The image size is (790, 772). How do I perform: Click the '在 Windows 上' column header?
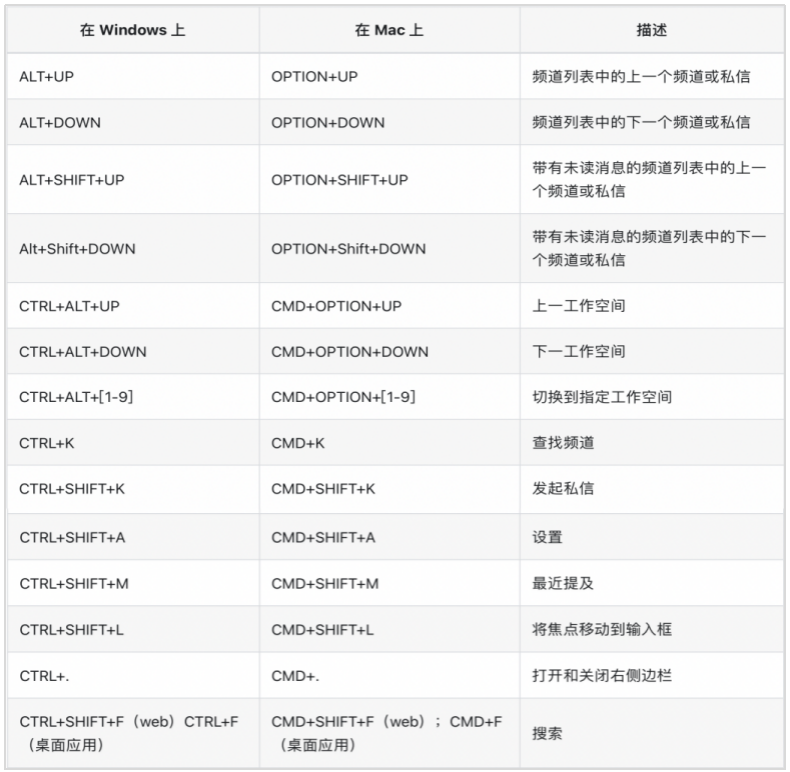click(x=133, y=30)
